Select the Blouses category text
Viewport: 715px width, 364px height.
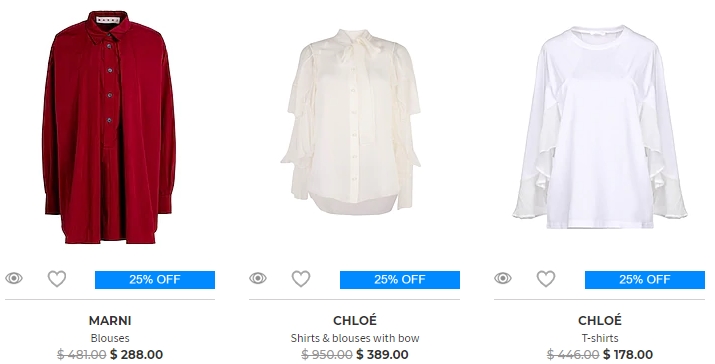point(110,338)
